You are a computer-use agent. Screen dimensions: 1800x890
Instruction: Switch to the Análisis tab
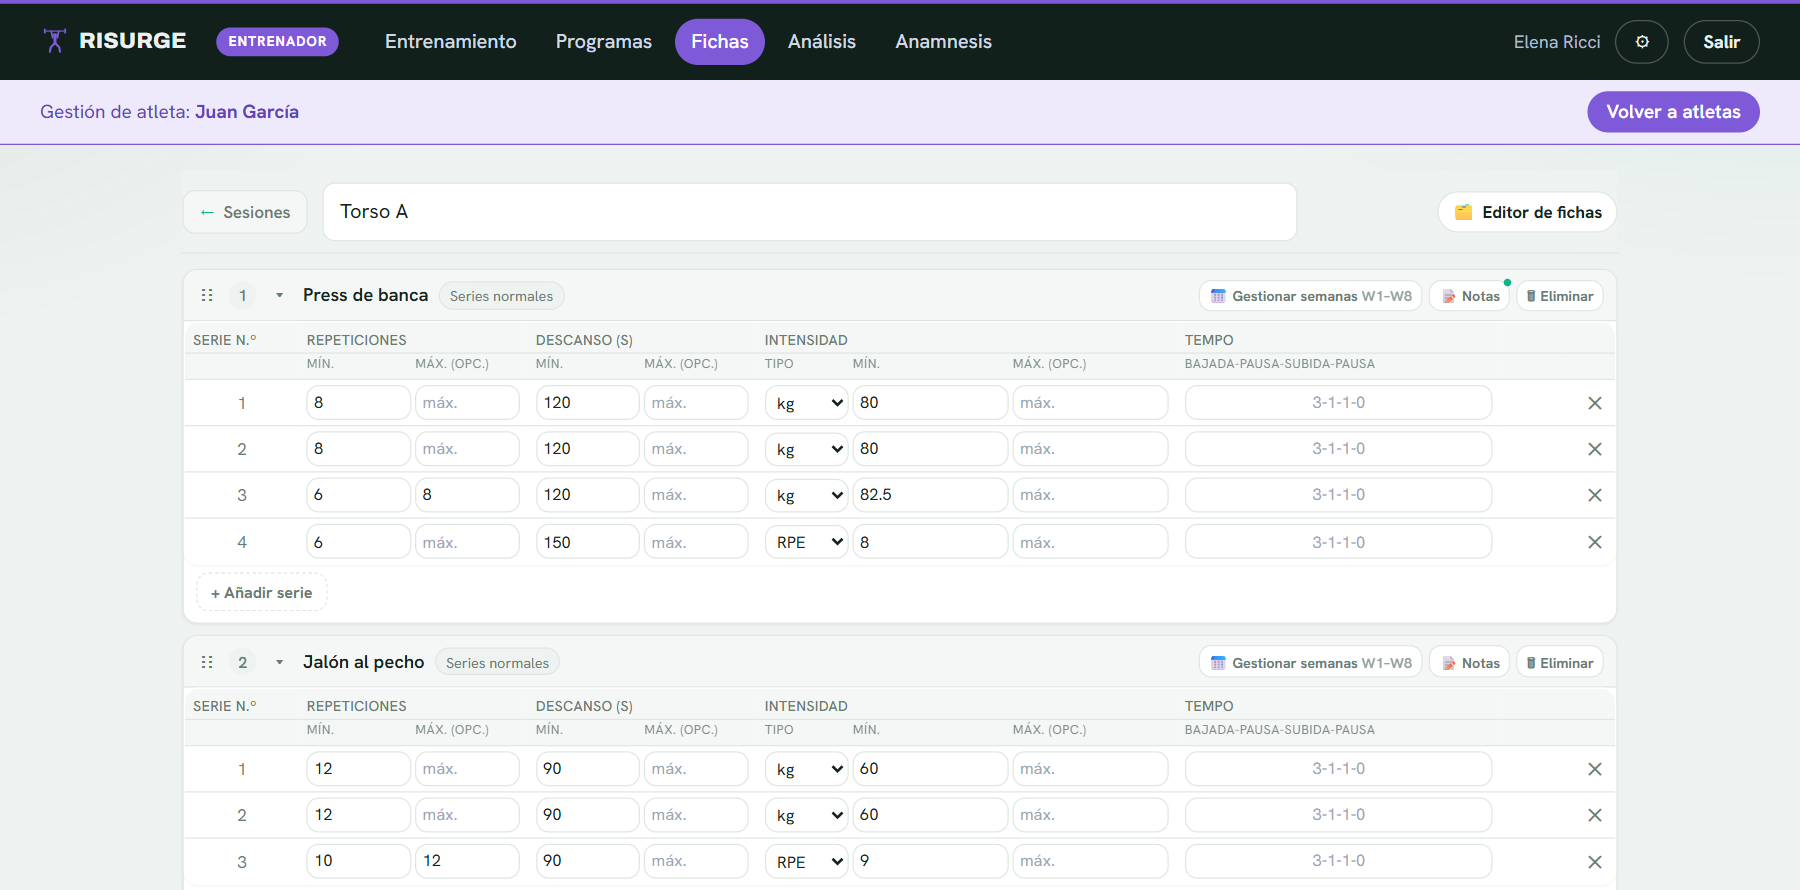click(x=822, y=42)
